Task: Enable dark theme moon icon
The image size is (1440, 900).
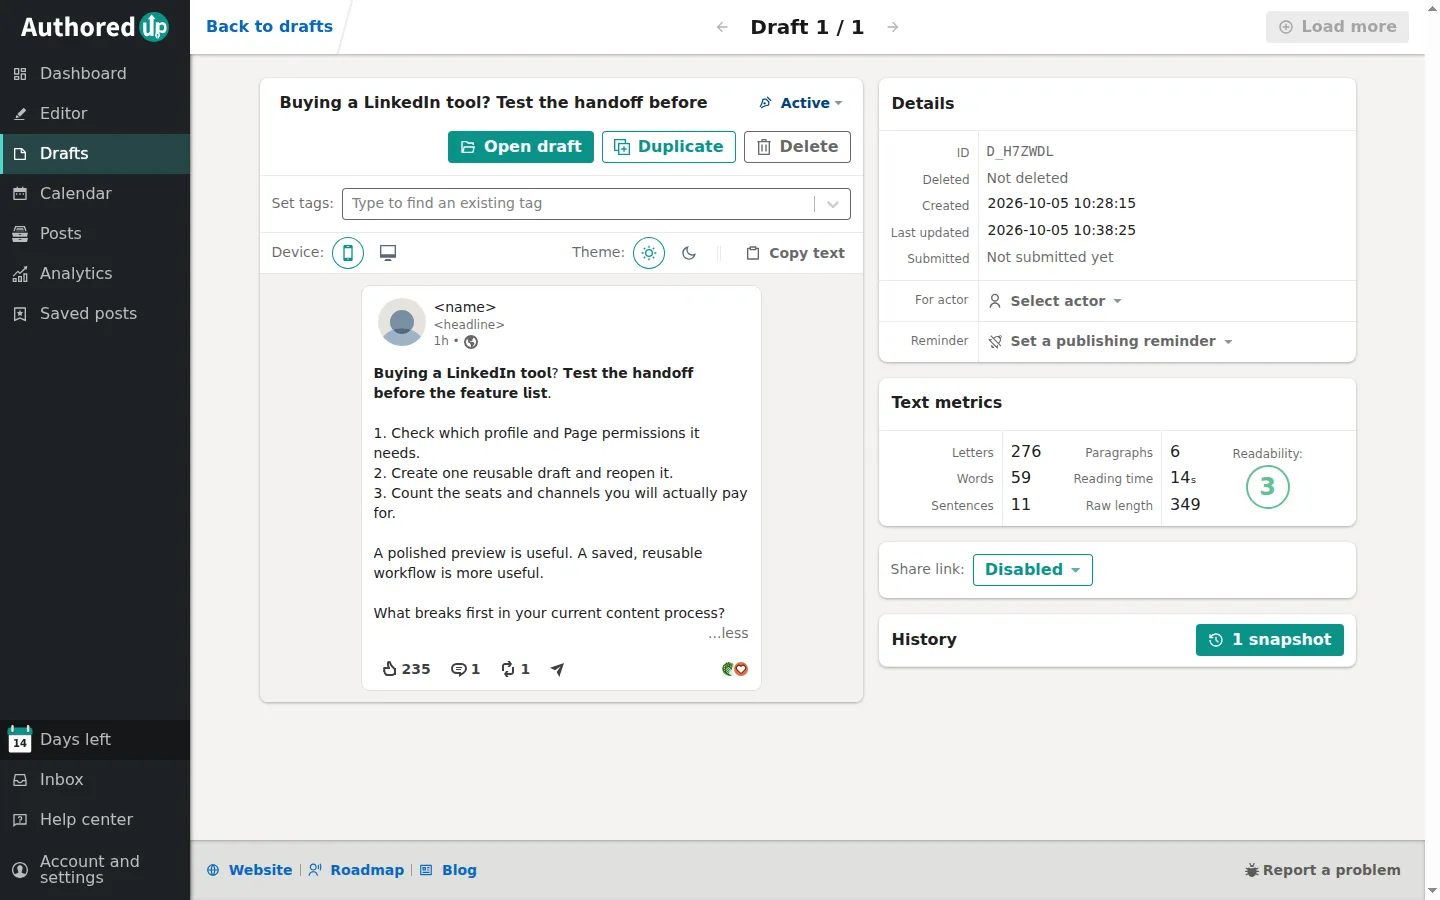Action: (689, 253)
